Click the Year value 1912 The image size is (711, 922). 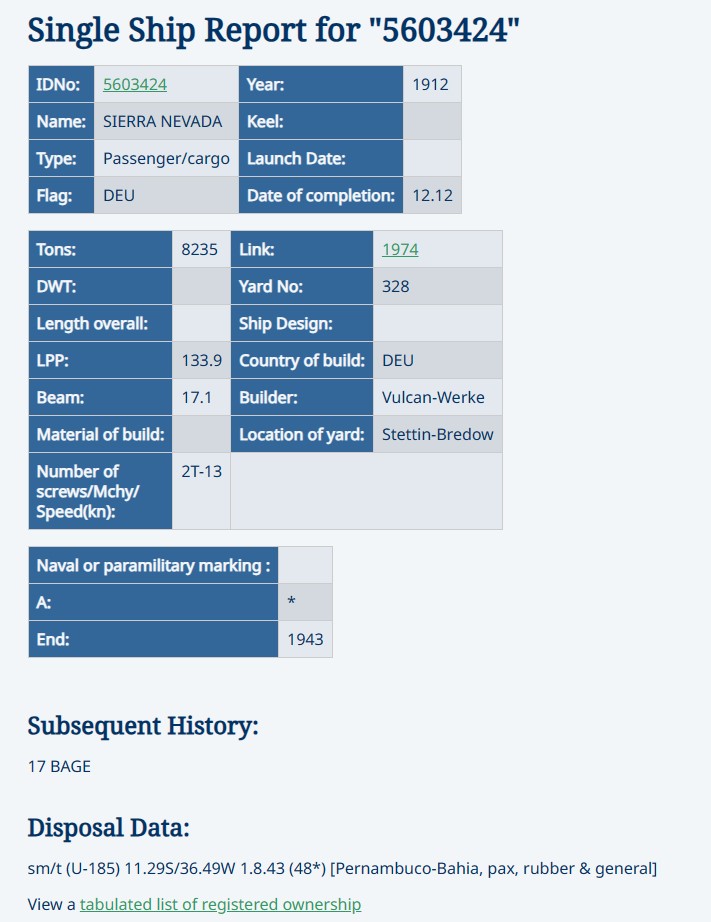(432, 84)
